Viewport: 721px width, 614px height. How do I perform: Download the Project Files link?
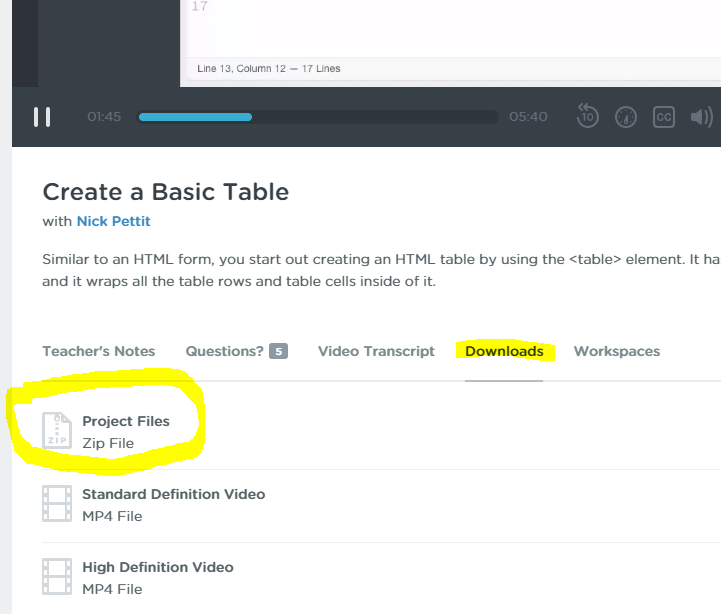(126, 421)
